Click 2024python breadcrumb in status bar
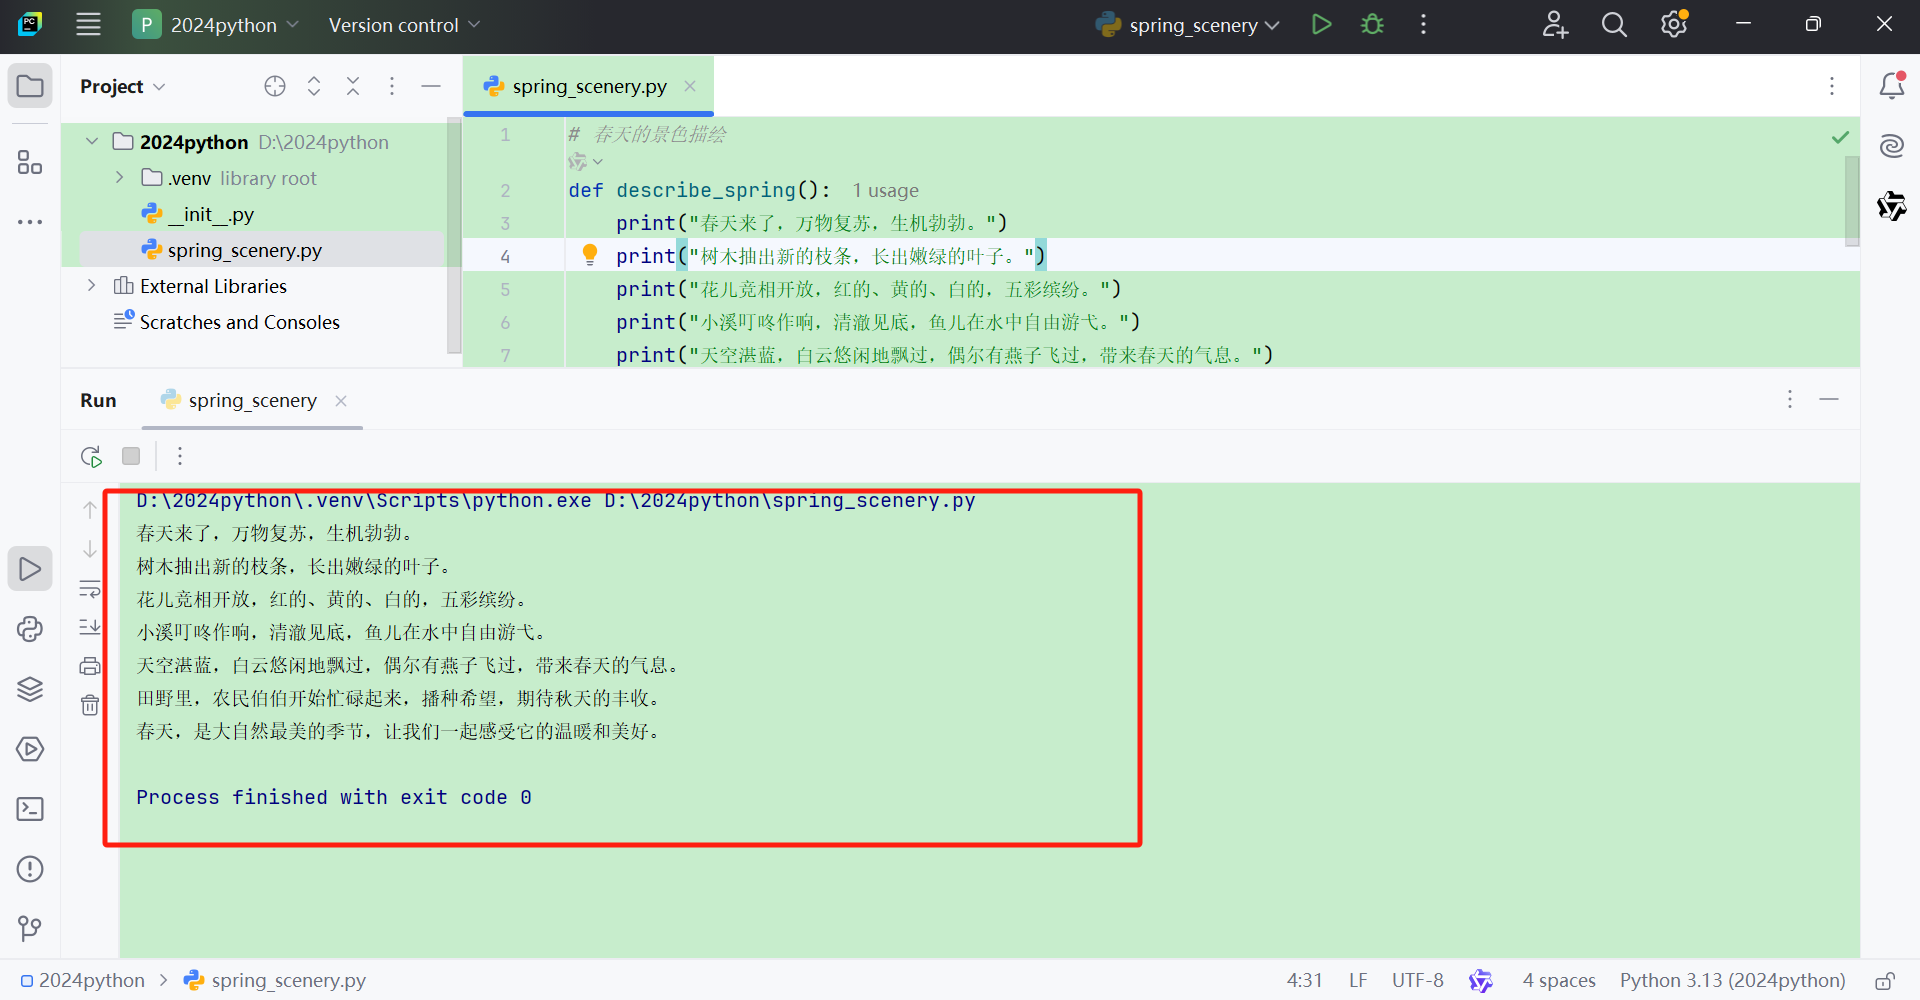Viewport: 1920px width, 1000px height. (x=82, y=980)
